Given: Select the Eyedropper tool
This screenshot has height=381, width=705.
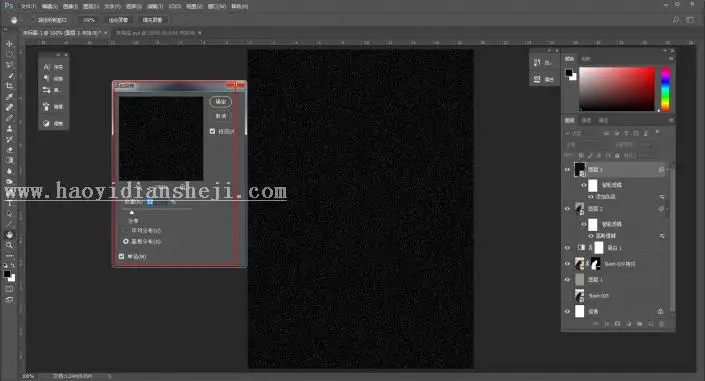Looking at the screenshot, I should pos(9,97).
